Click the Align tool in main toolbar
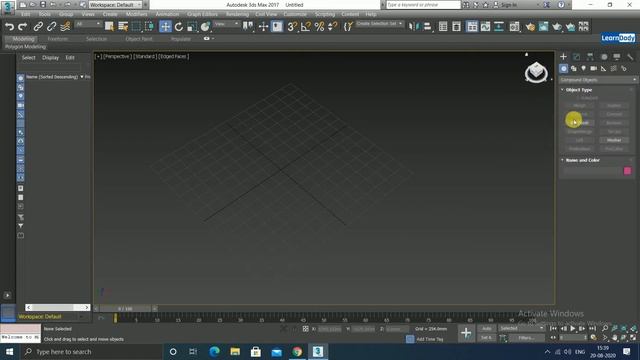 [427, 27]
